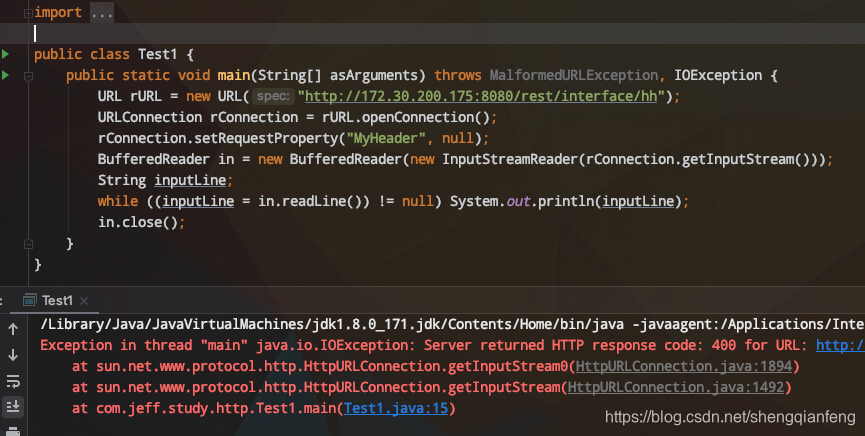This screenshot has height=436, width=865.
Task: Open the http URL link in exception message
Action: point(840,345)
